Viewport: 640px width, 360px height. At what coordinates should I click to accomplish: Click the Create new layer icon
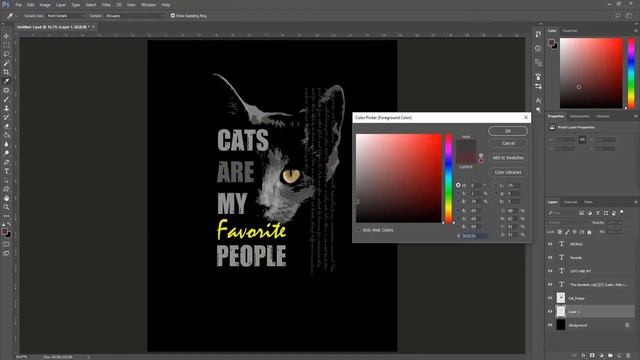click(619, 356)
